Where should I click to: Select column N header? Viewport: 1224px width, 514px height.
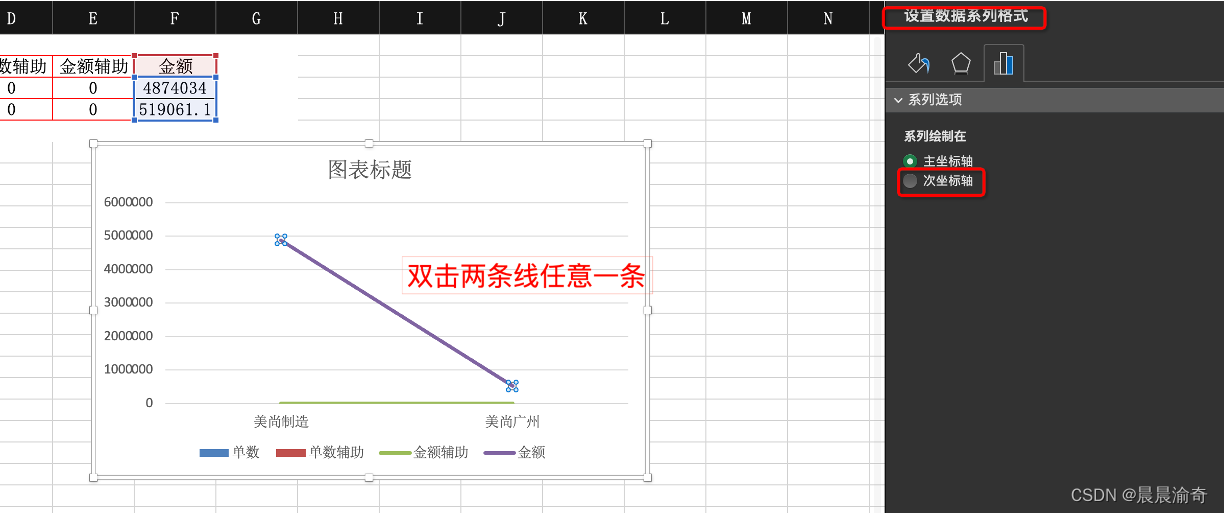click(x=828, y=18)
